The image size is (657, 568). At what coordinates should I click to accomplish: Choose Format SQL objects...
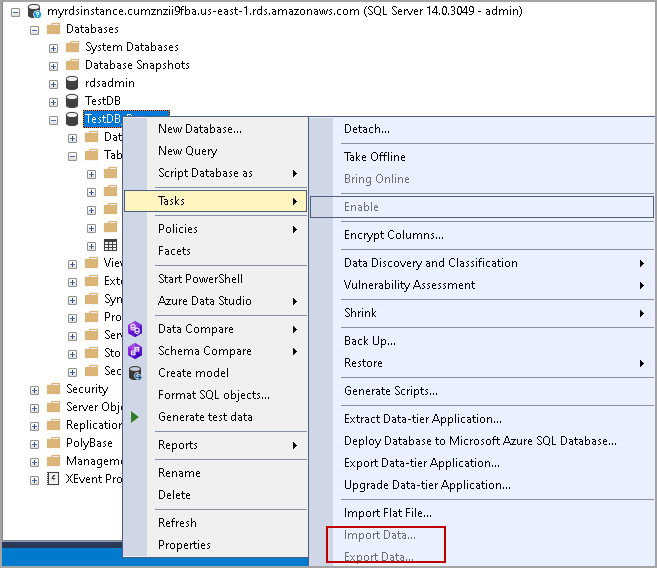(x=216, y=395)
